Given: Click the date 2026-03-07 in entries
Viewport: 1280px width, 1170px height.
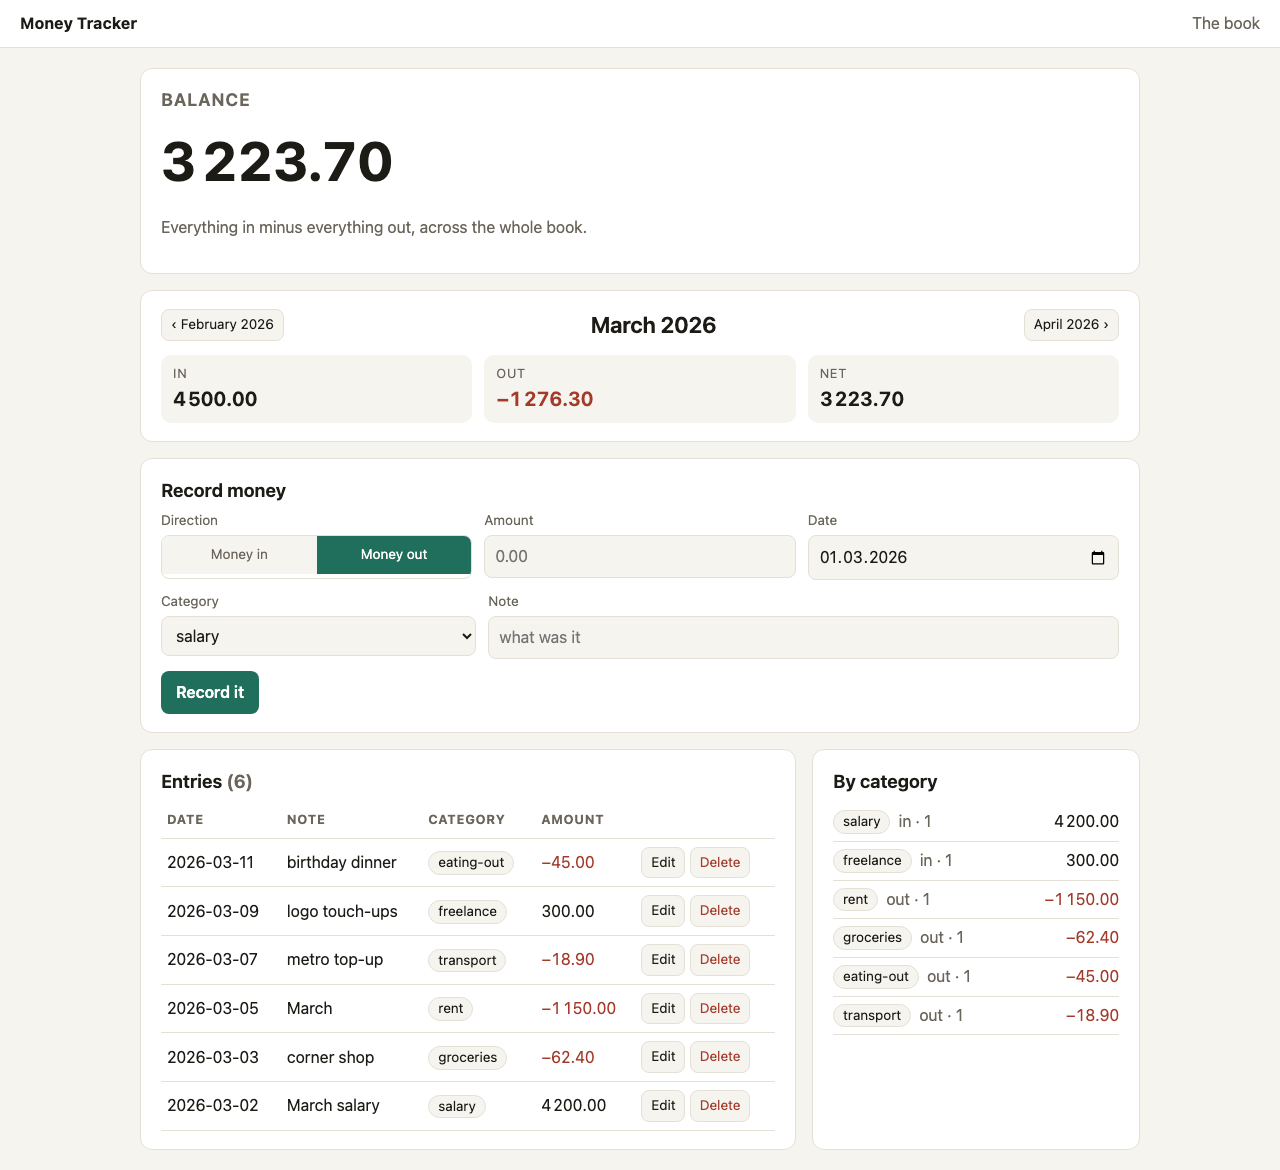Looking at the screenshot, I should point(212,960).
